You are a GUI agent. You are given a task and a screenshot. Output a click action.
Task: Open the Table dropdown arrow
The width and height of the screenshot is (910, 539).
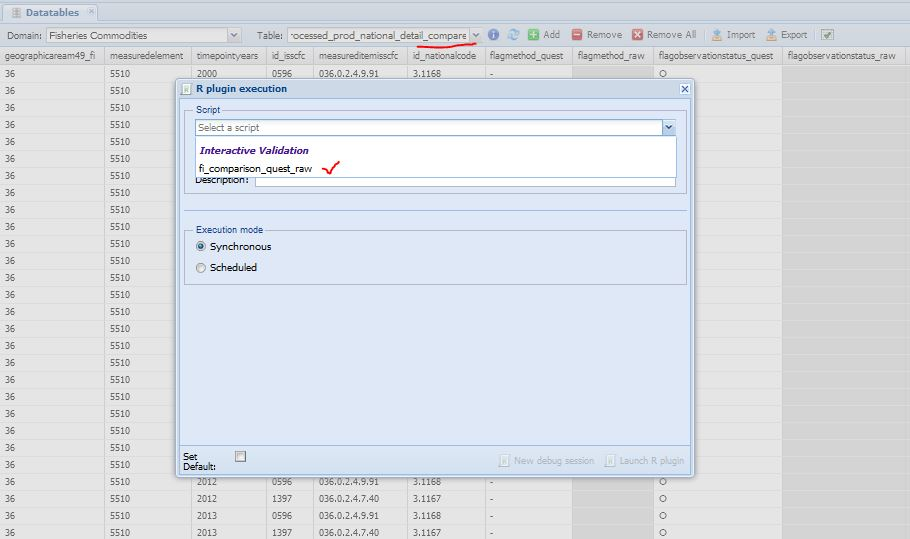tap(475, 35)
